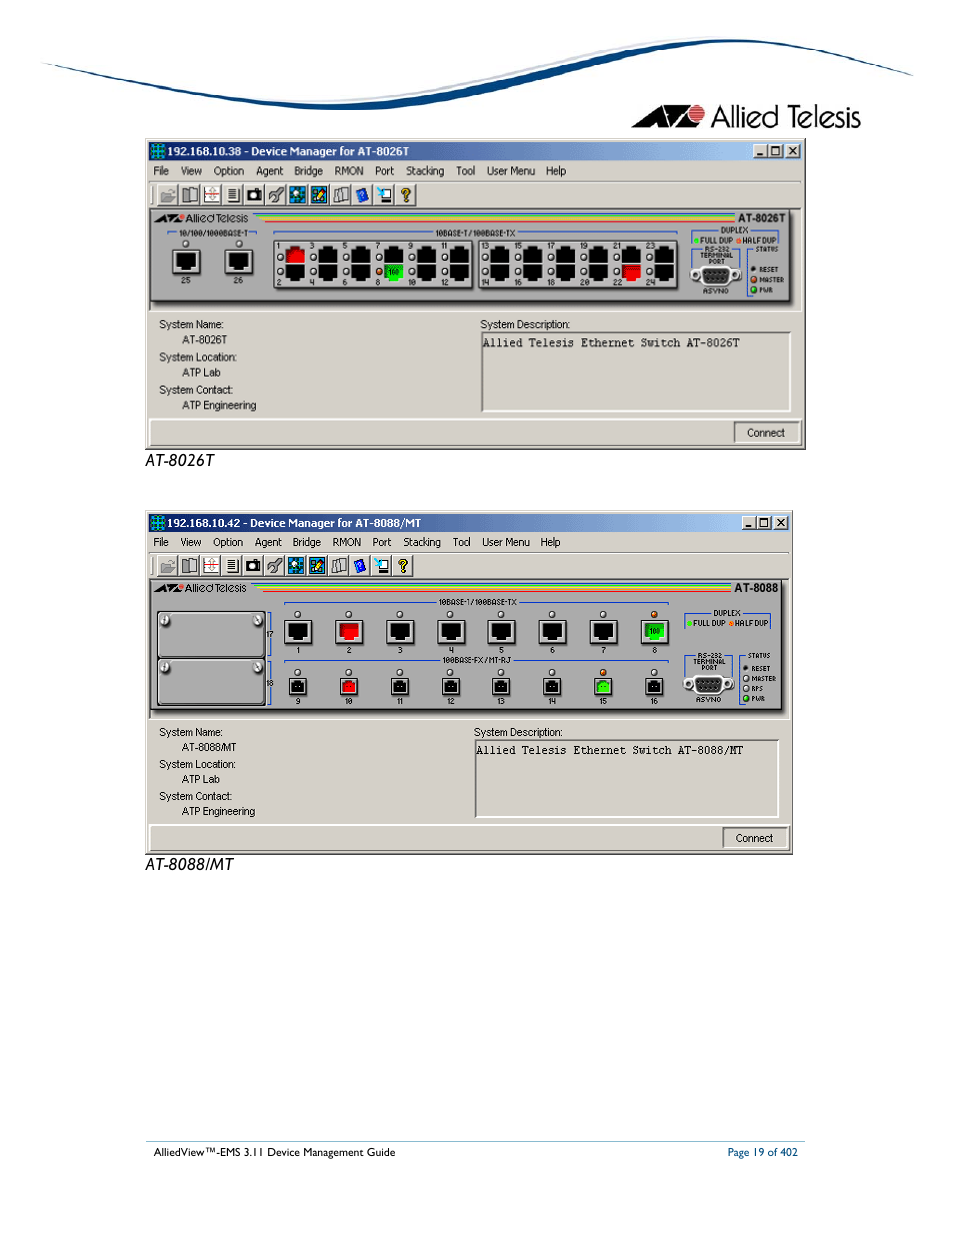
Task: Click System Description box in AT-8088/MT window
Action: click(627, 779)
